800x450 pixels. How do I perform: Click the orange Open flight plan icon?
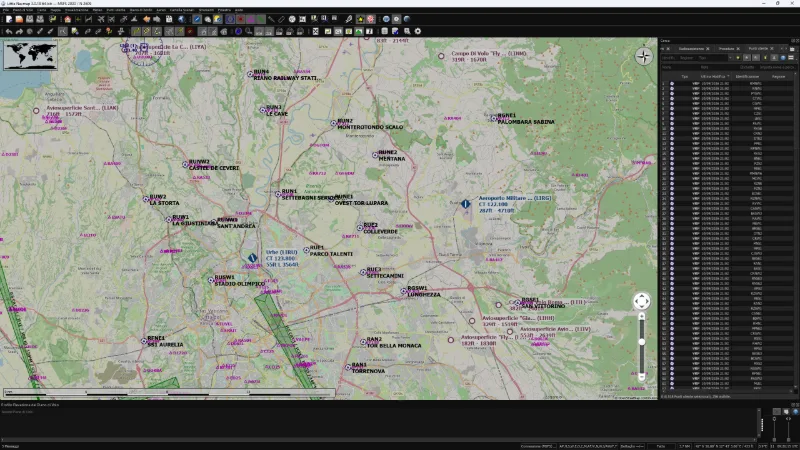coord(19,19)
